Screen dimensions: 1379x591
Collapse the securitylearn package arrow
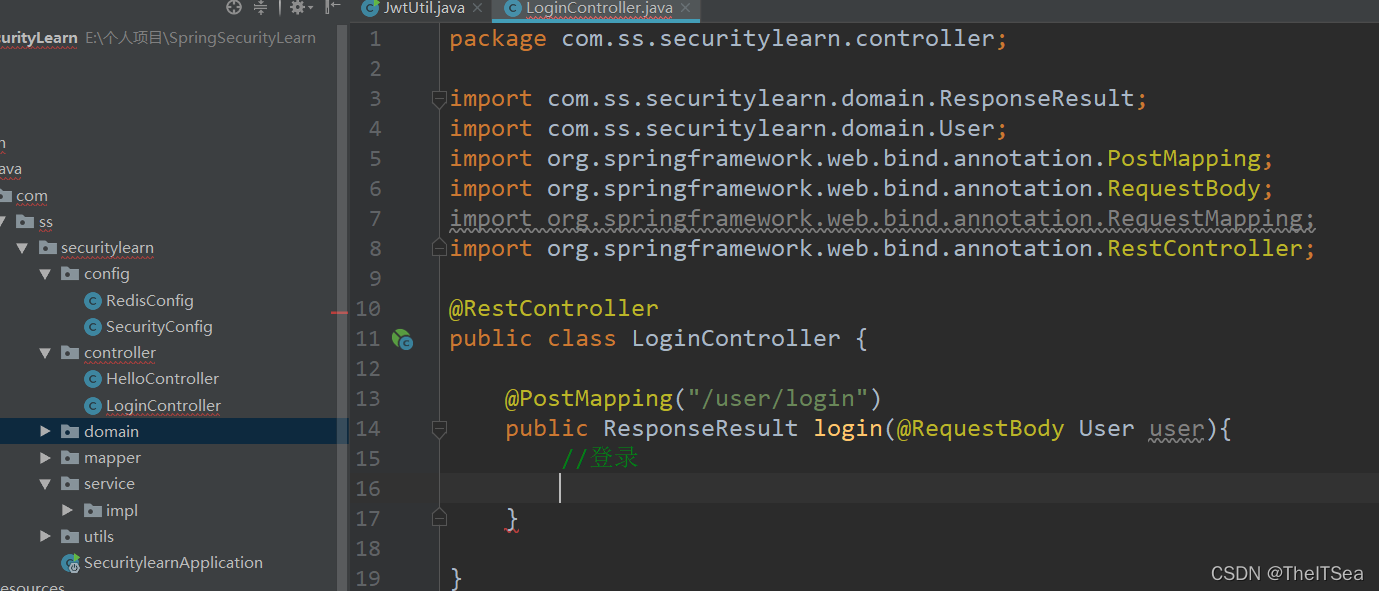(22, 247)
